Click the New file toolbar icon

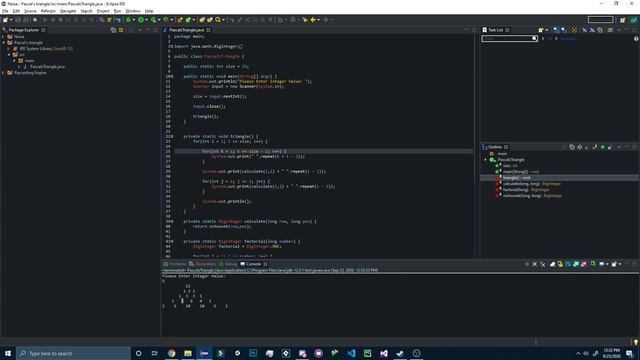coord(6,20)
